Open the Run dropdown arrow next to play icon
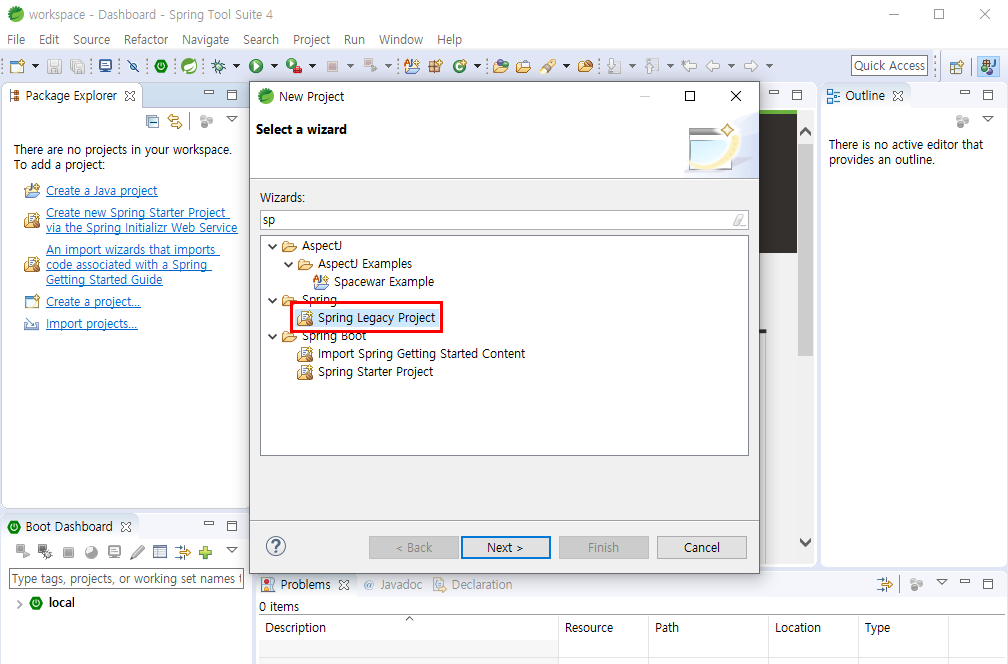Image resolution: width=1008 pixels, height=664 pixels. [274, 66]
